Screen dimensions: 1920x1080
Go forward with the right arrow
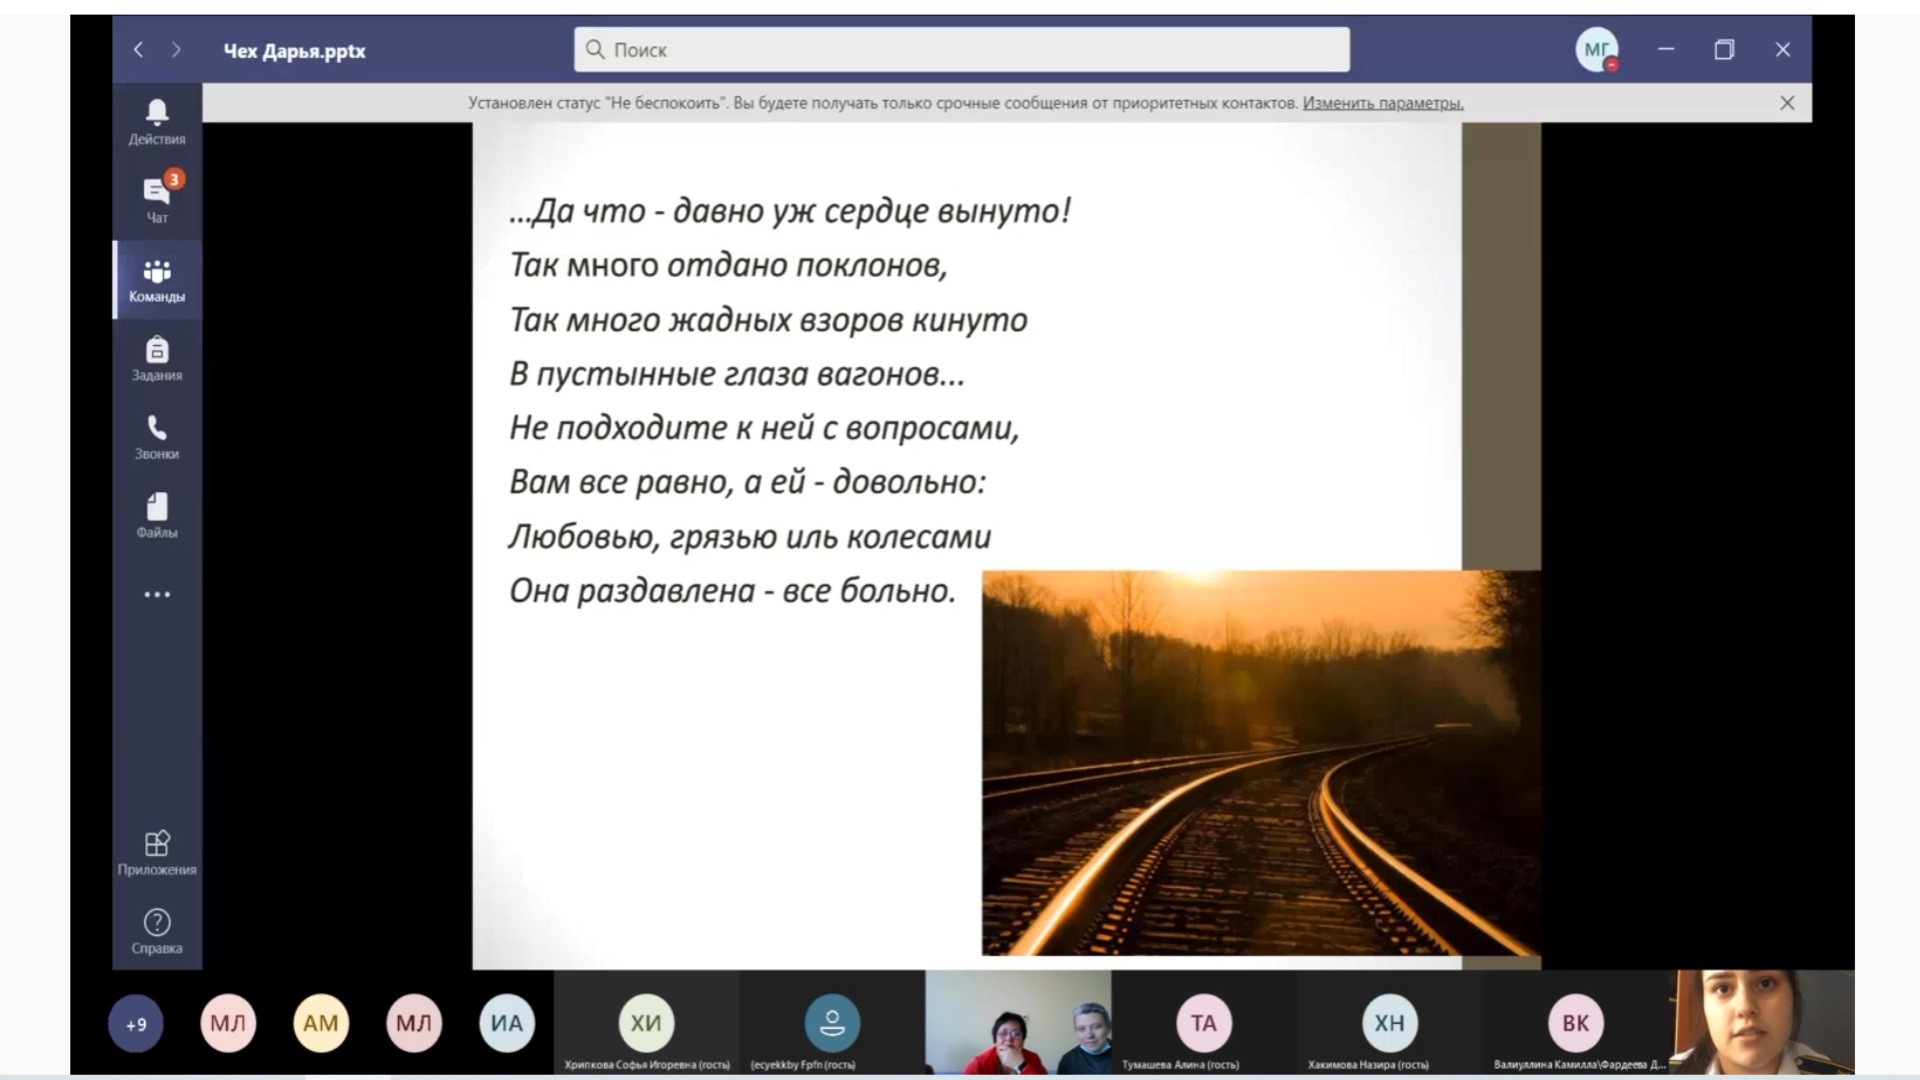(177, 49)
